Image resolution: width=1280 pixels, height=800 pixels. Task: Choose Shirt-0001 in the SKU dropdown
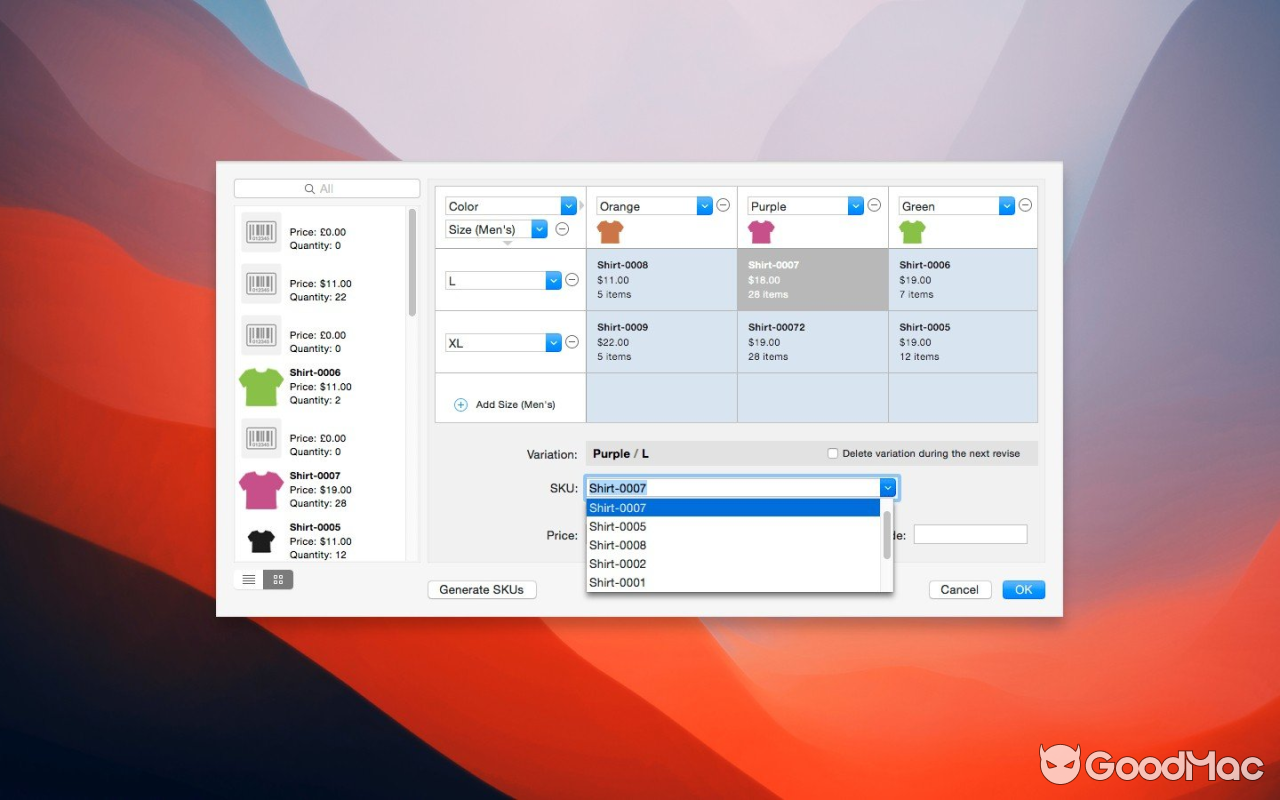click(617, 582)
